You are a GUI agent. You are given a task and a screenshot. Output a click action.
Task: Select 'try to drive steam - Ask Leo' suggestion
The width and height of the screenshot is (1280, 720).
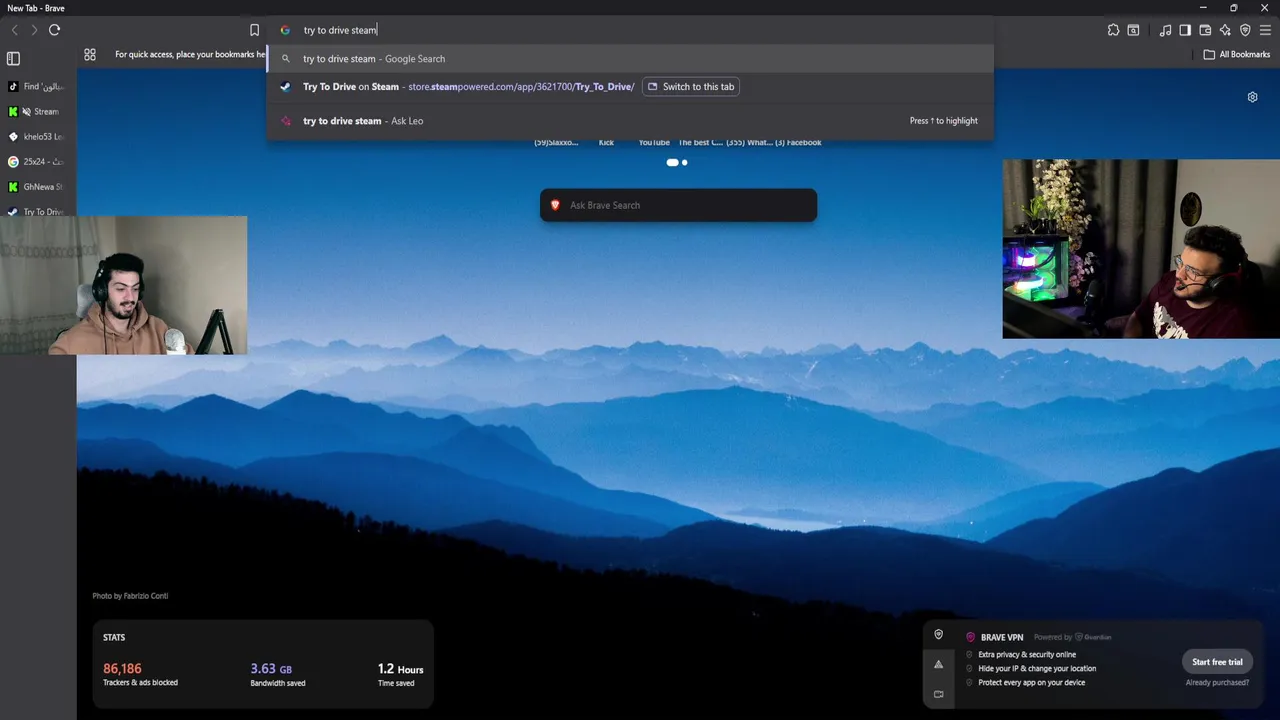(x=630, y=121)
